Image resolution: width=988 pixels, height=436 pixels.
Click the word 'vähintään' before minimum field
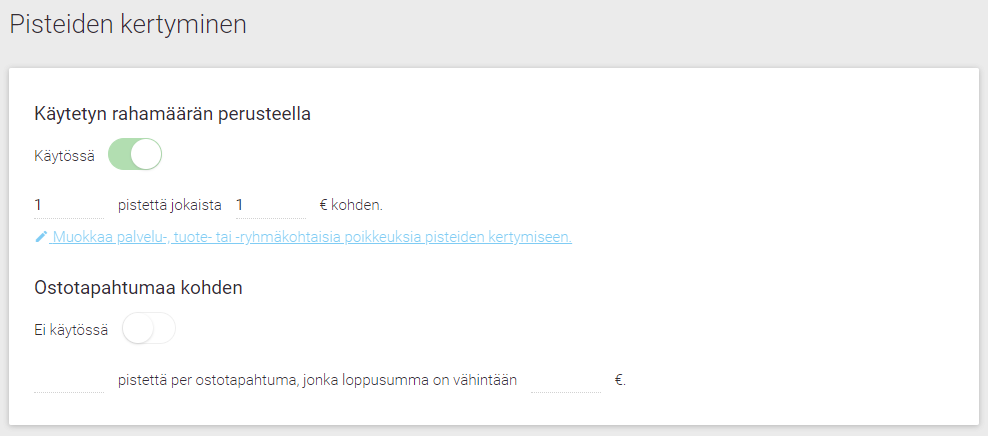click(490, 381)
